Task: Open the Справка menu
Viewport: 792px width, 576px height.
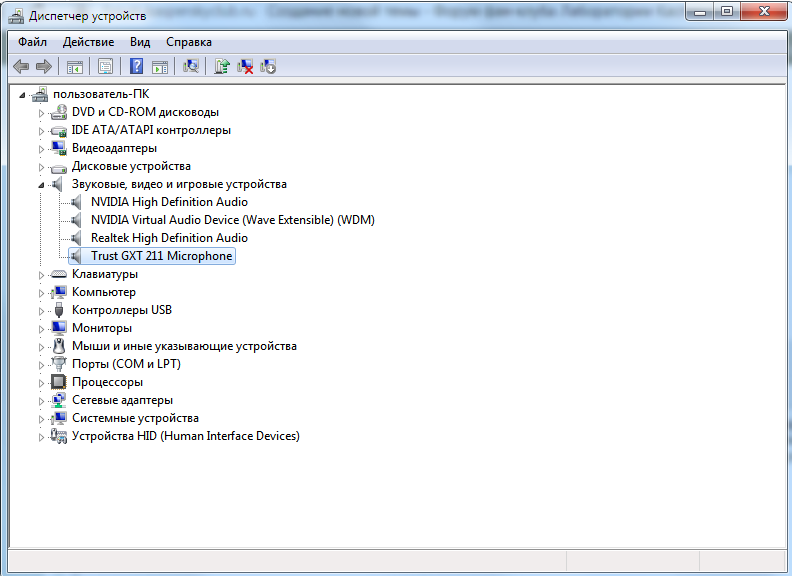Action: coord(189,42)
